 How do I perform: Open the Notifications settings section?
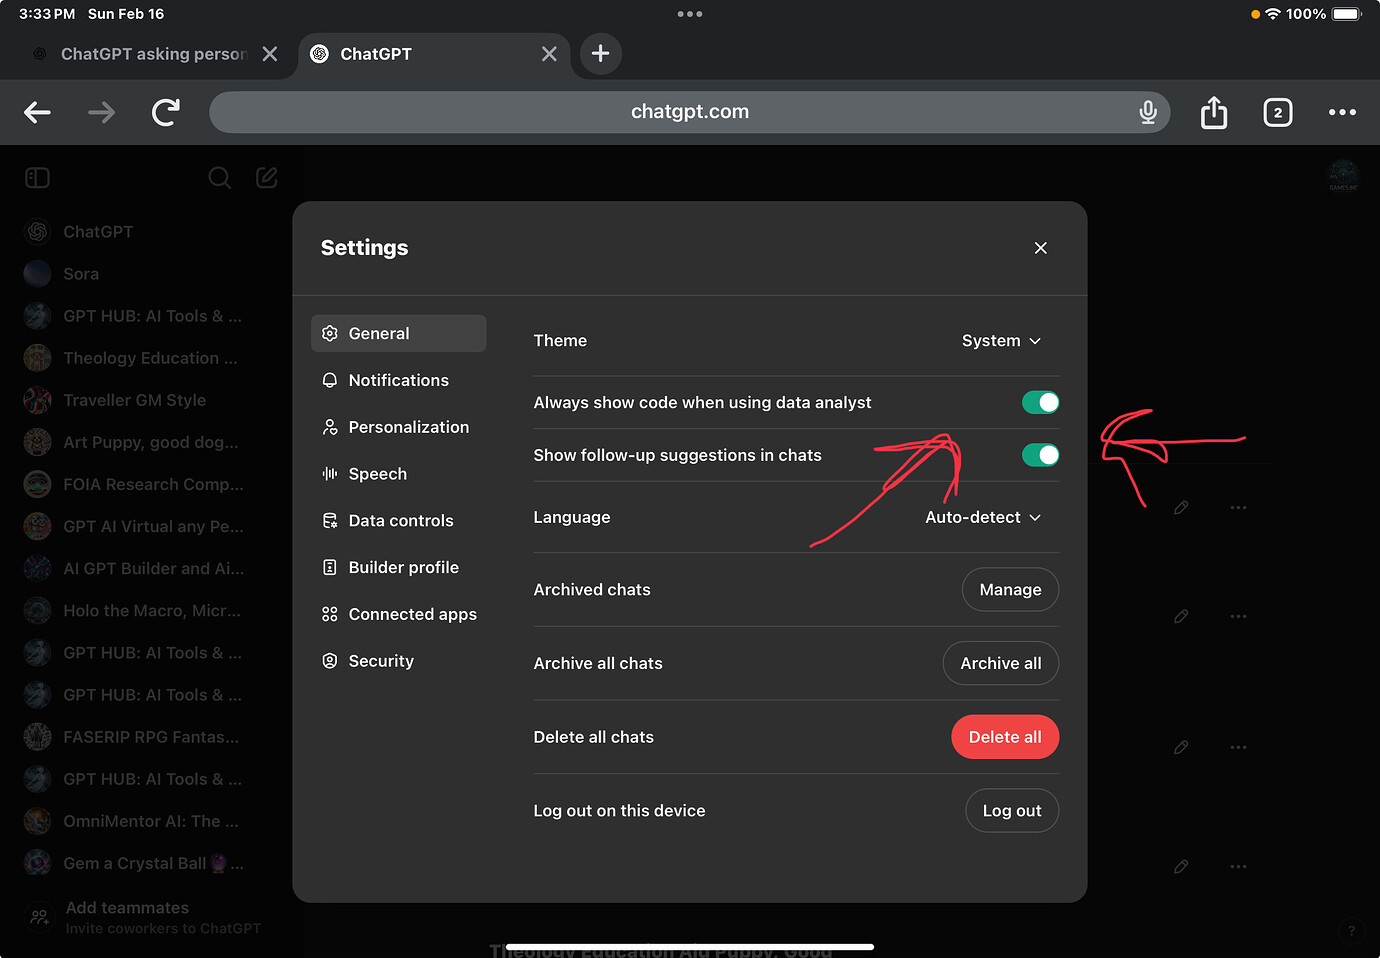pos(398,380)
